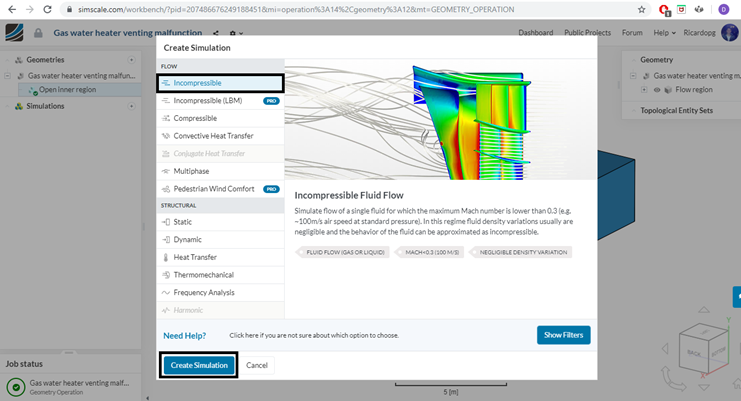Click the rotate view arrow icon

coord(672,379)
